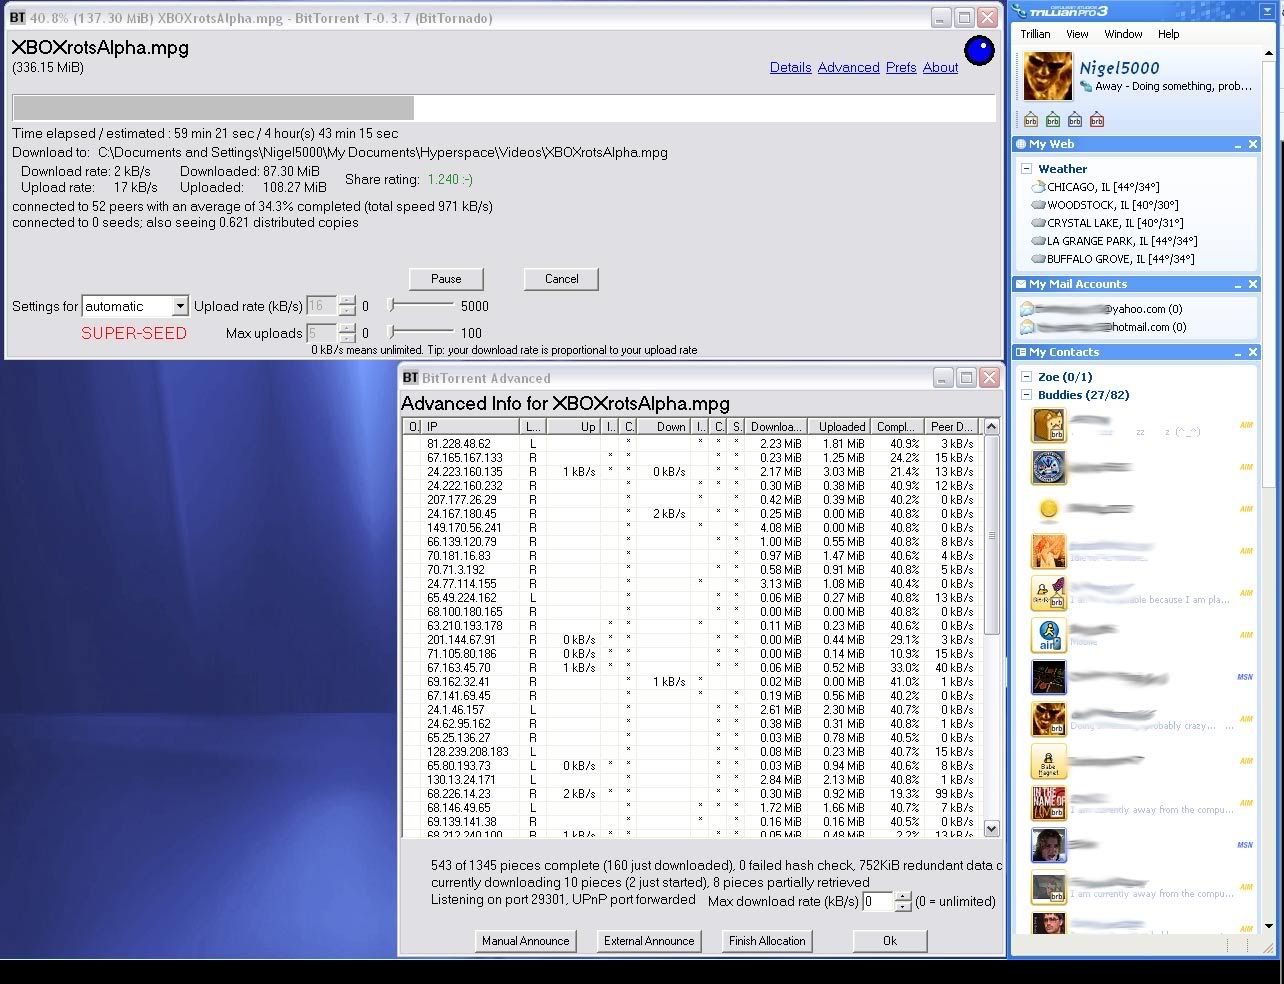Click the yahoo.com mail account icon
The height and width of the screenshot is (984, 1284).
(x=1027, y=309)
